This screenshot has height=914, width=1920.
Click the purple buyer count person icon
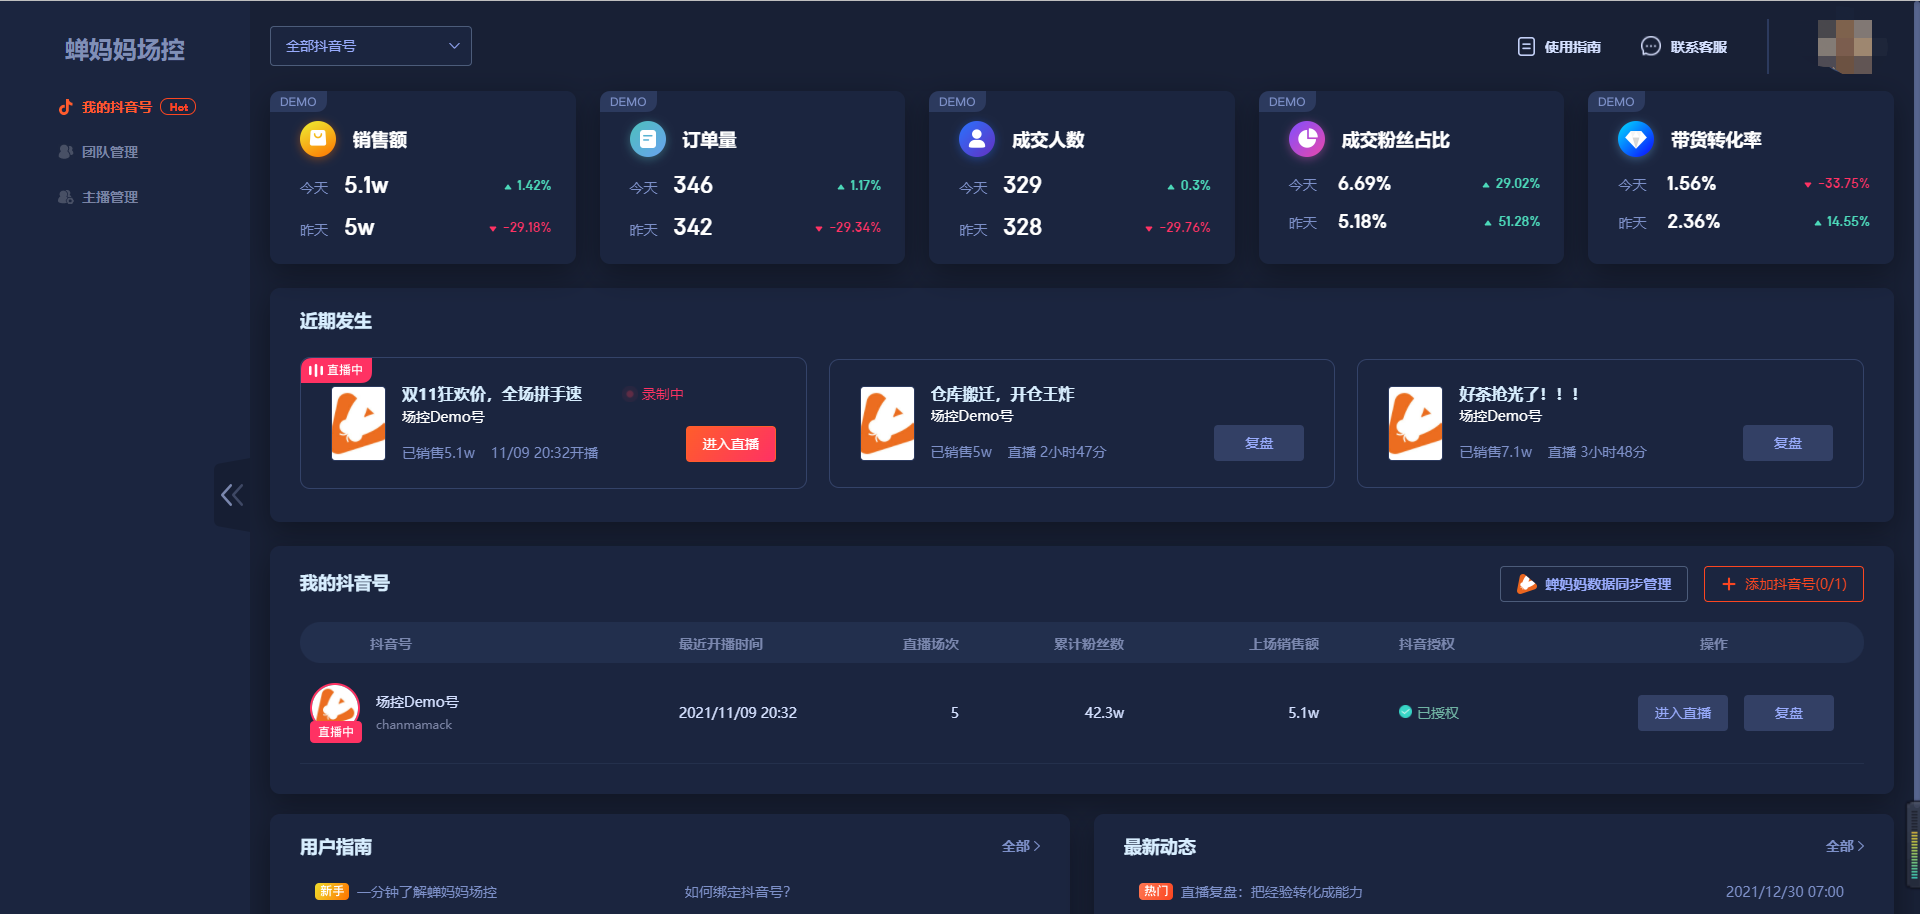tap(977, 139)
